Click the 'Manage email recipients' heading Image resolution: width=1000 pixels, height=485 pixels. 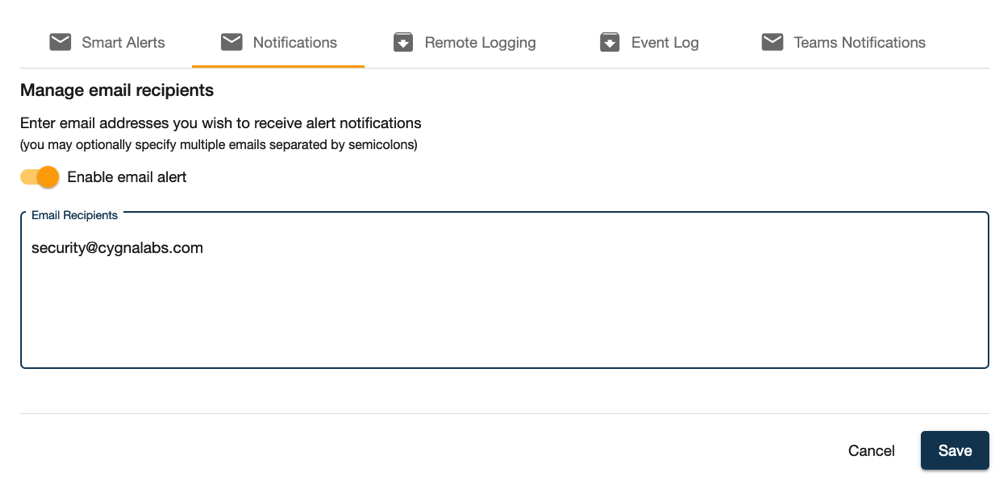click(117, 90)
